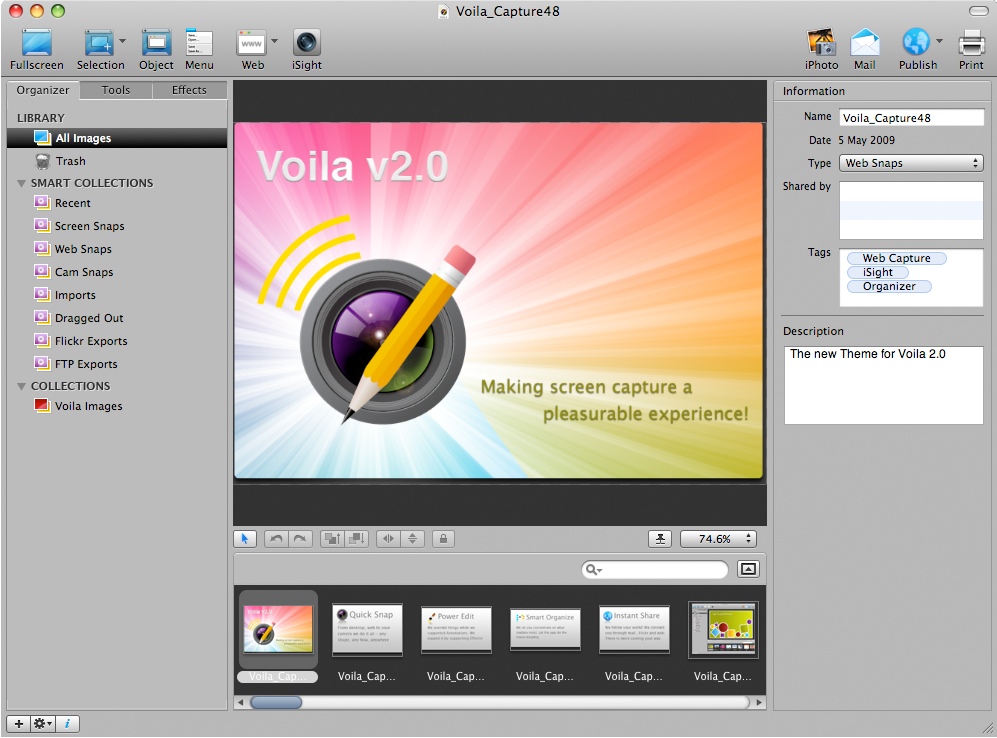
Task: Open the Trash in the library
Action: [x=117, y=161]
